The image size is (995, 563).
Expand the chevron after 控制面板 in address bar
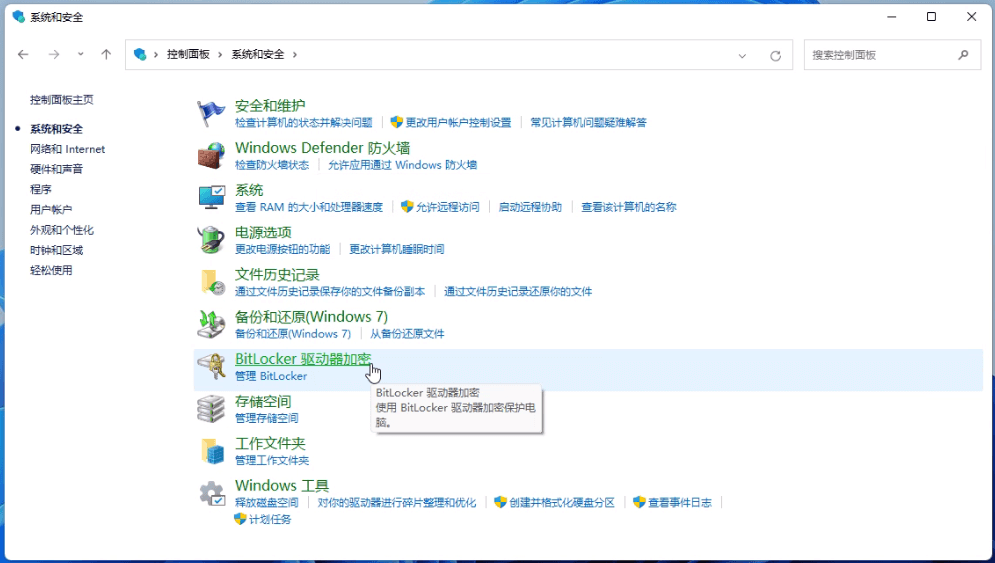(x=220, y=54)
